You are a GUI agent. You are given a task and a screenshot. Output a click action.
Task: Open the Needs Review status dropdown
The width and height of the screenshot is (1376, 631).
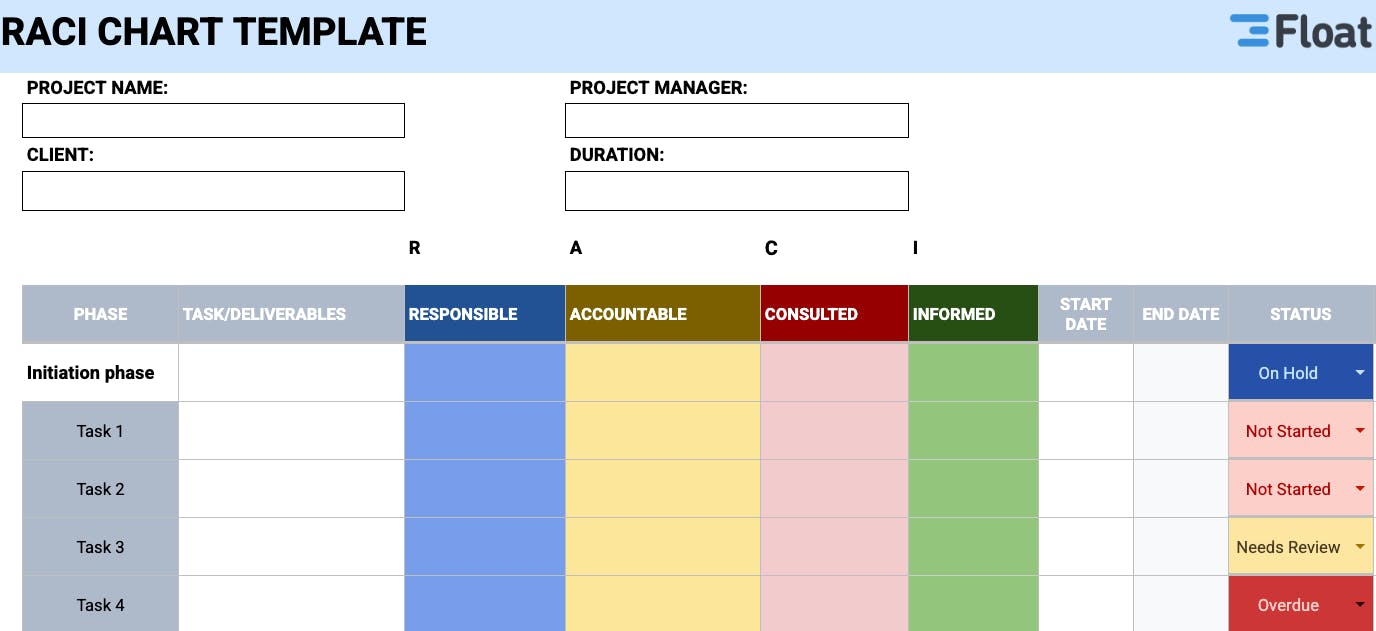(1359, 547)
